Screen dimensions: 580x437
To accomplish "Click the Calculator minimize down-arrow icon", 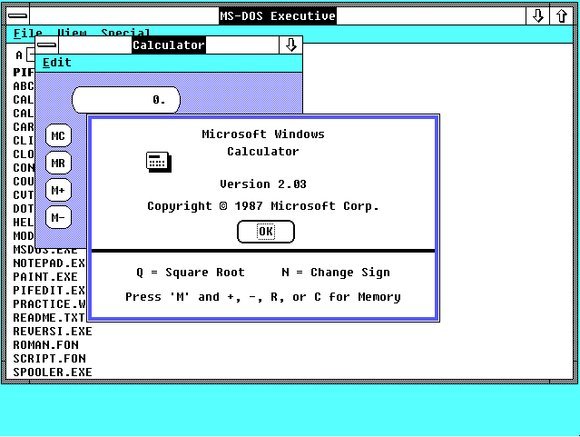I will pos(291,45).
